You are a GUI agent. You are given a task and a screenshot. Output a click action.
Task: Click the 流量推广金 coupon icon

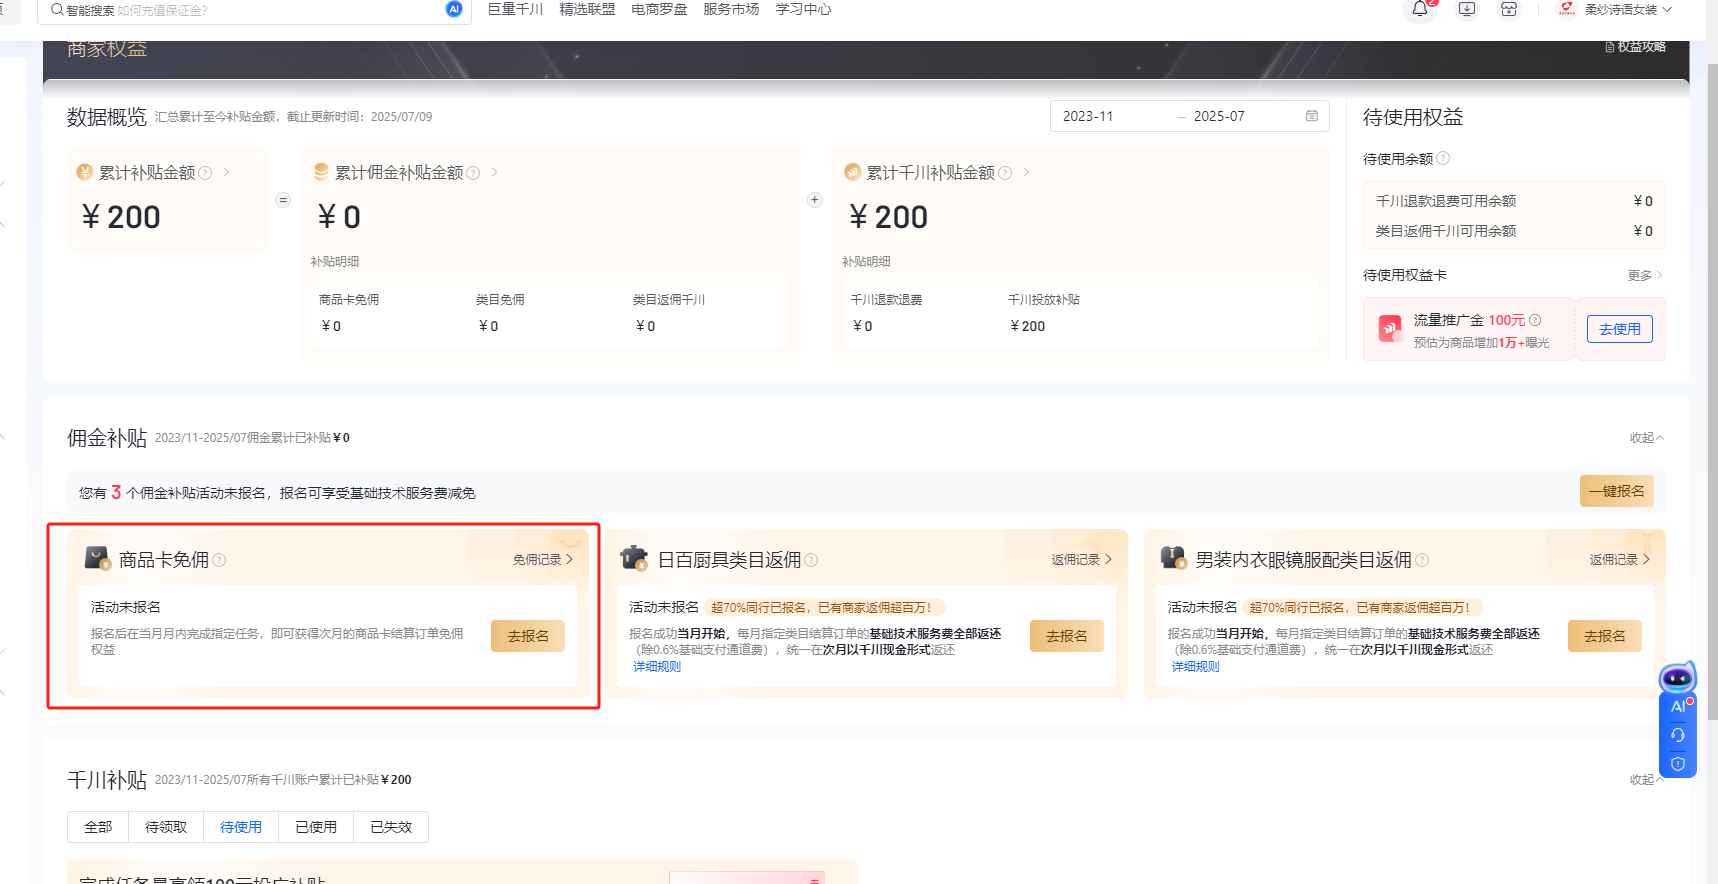(x=1390, y=329)
